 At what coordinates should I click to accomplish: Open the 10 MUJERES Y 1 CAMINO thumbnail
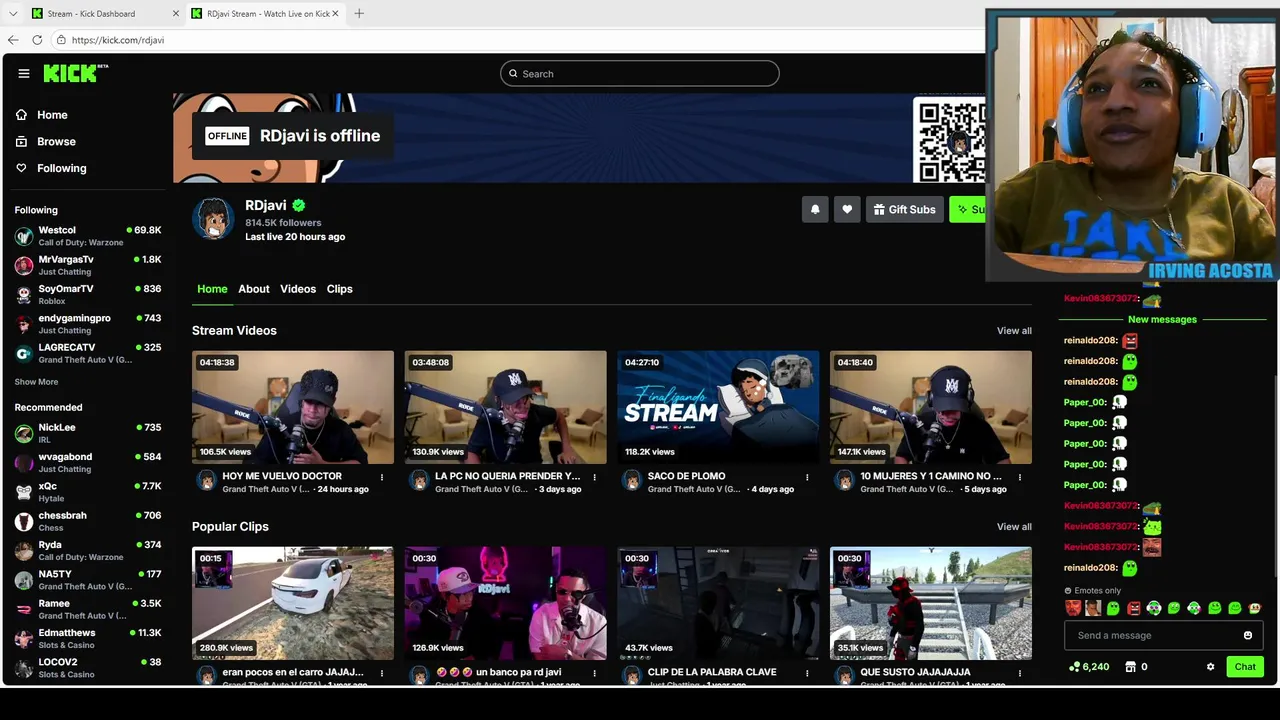pyautogui.click(x=930, y=407)
